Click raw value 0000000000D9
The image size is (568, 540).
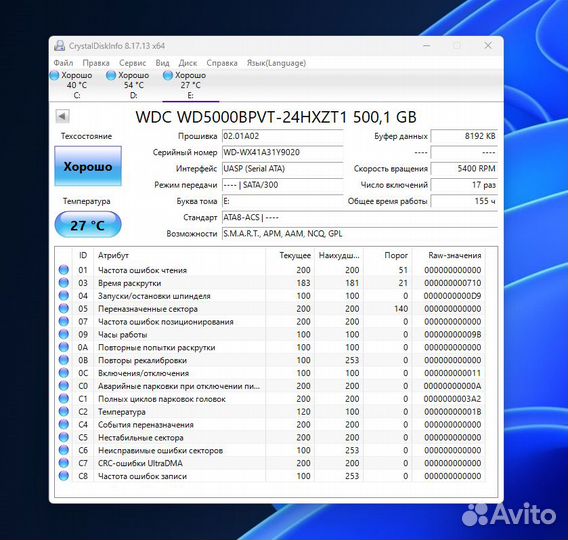452,296
